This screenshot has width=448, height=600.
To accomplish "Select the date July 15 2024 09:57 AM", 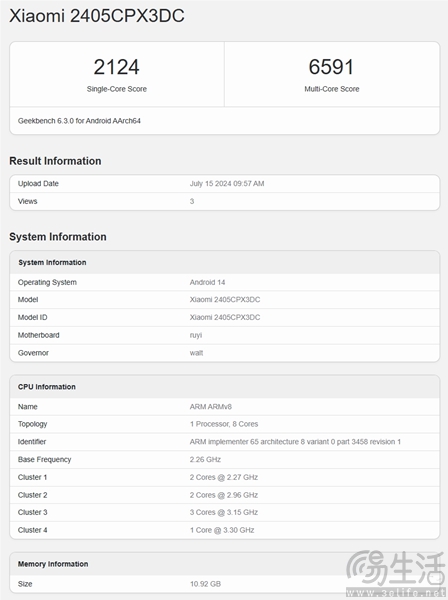I will (x=227, y=184).
